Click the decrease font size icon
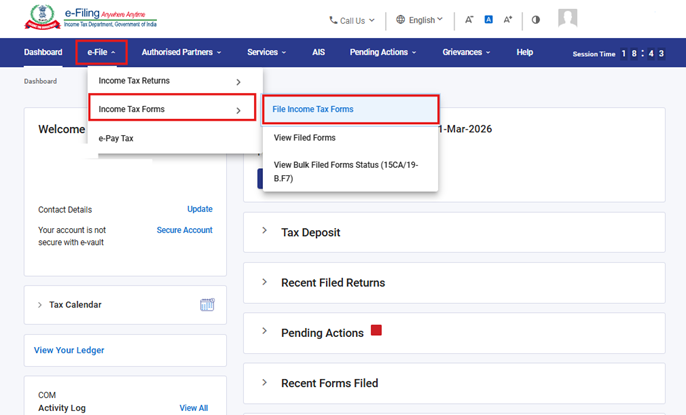This screenshot has width=686, height=415. click(469, 20)
